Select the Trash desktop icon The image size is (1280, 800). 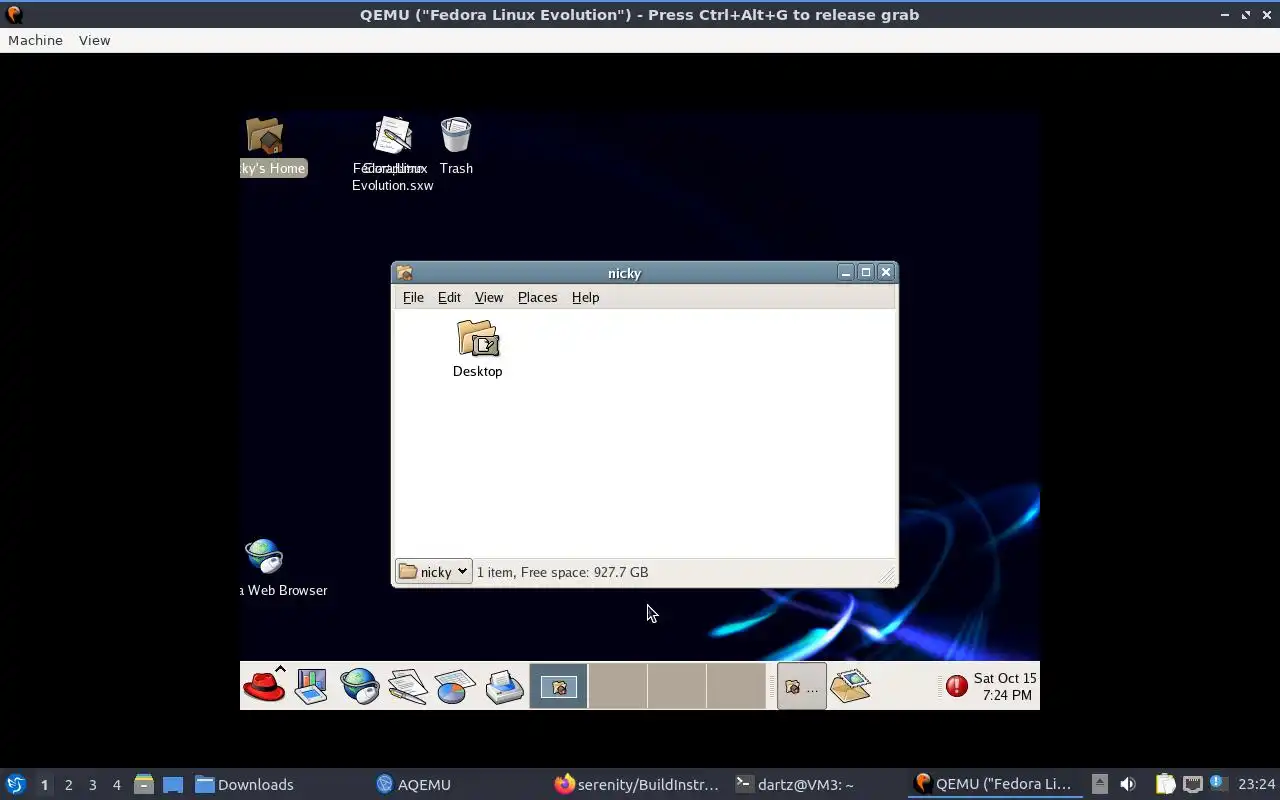coord(456,147)
